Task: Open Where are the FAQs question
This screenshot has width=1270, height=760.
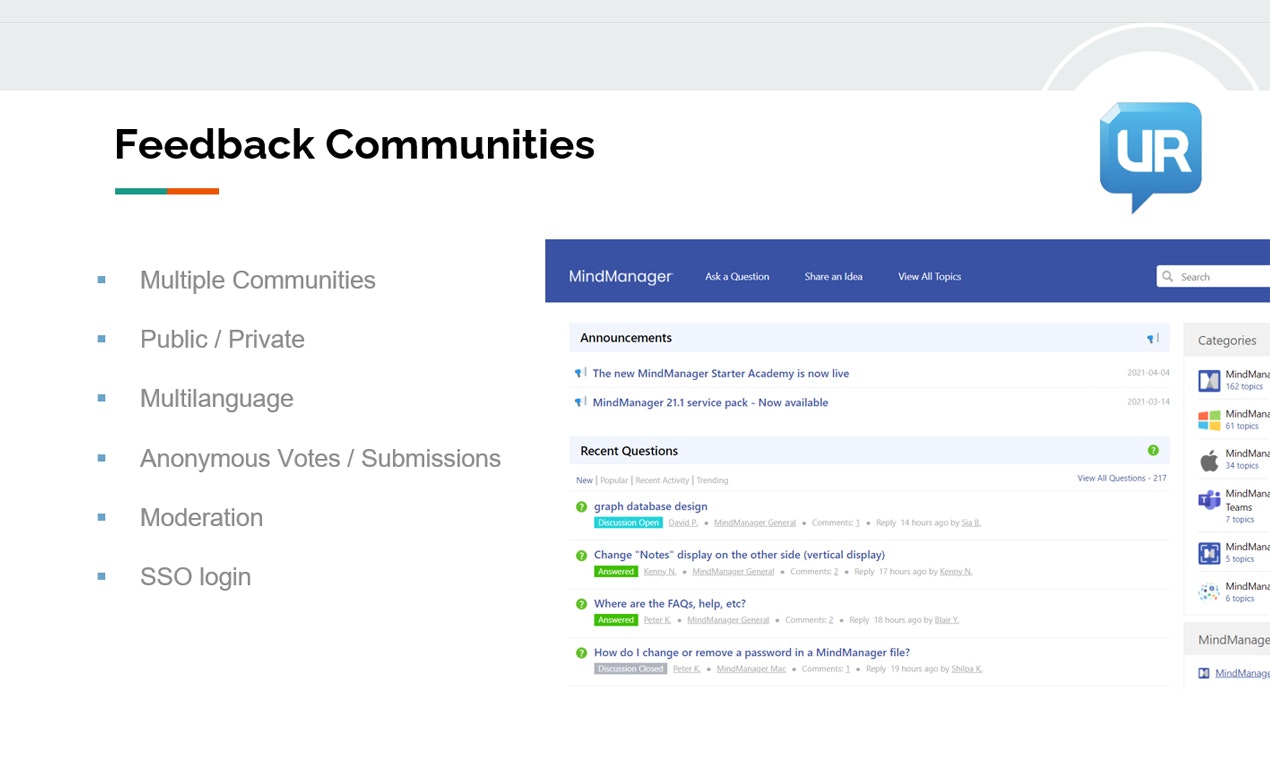Action: point(670,603)
